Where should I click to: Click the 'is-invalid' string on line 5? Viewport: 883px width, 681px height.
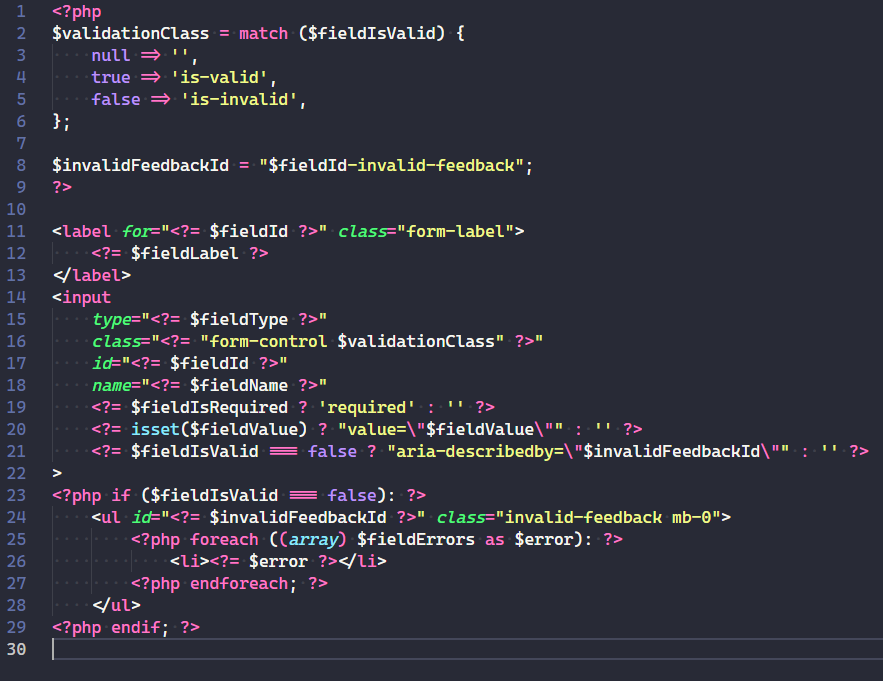click(239, 99)
